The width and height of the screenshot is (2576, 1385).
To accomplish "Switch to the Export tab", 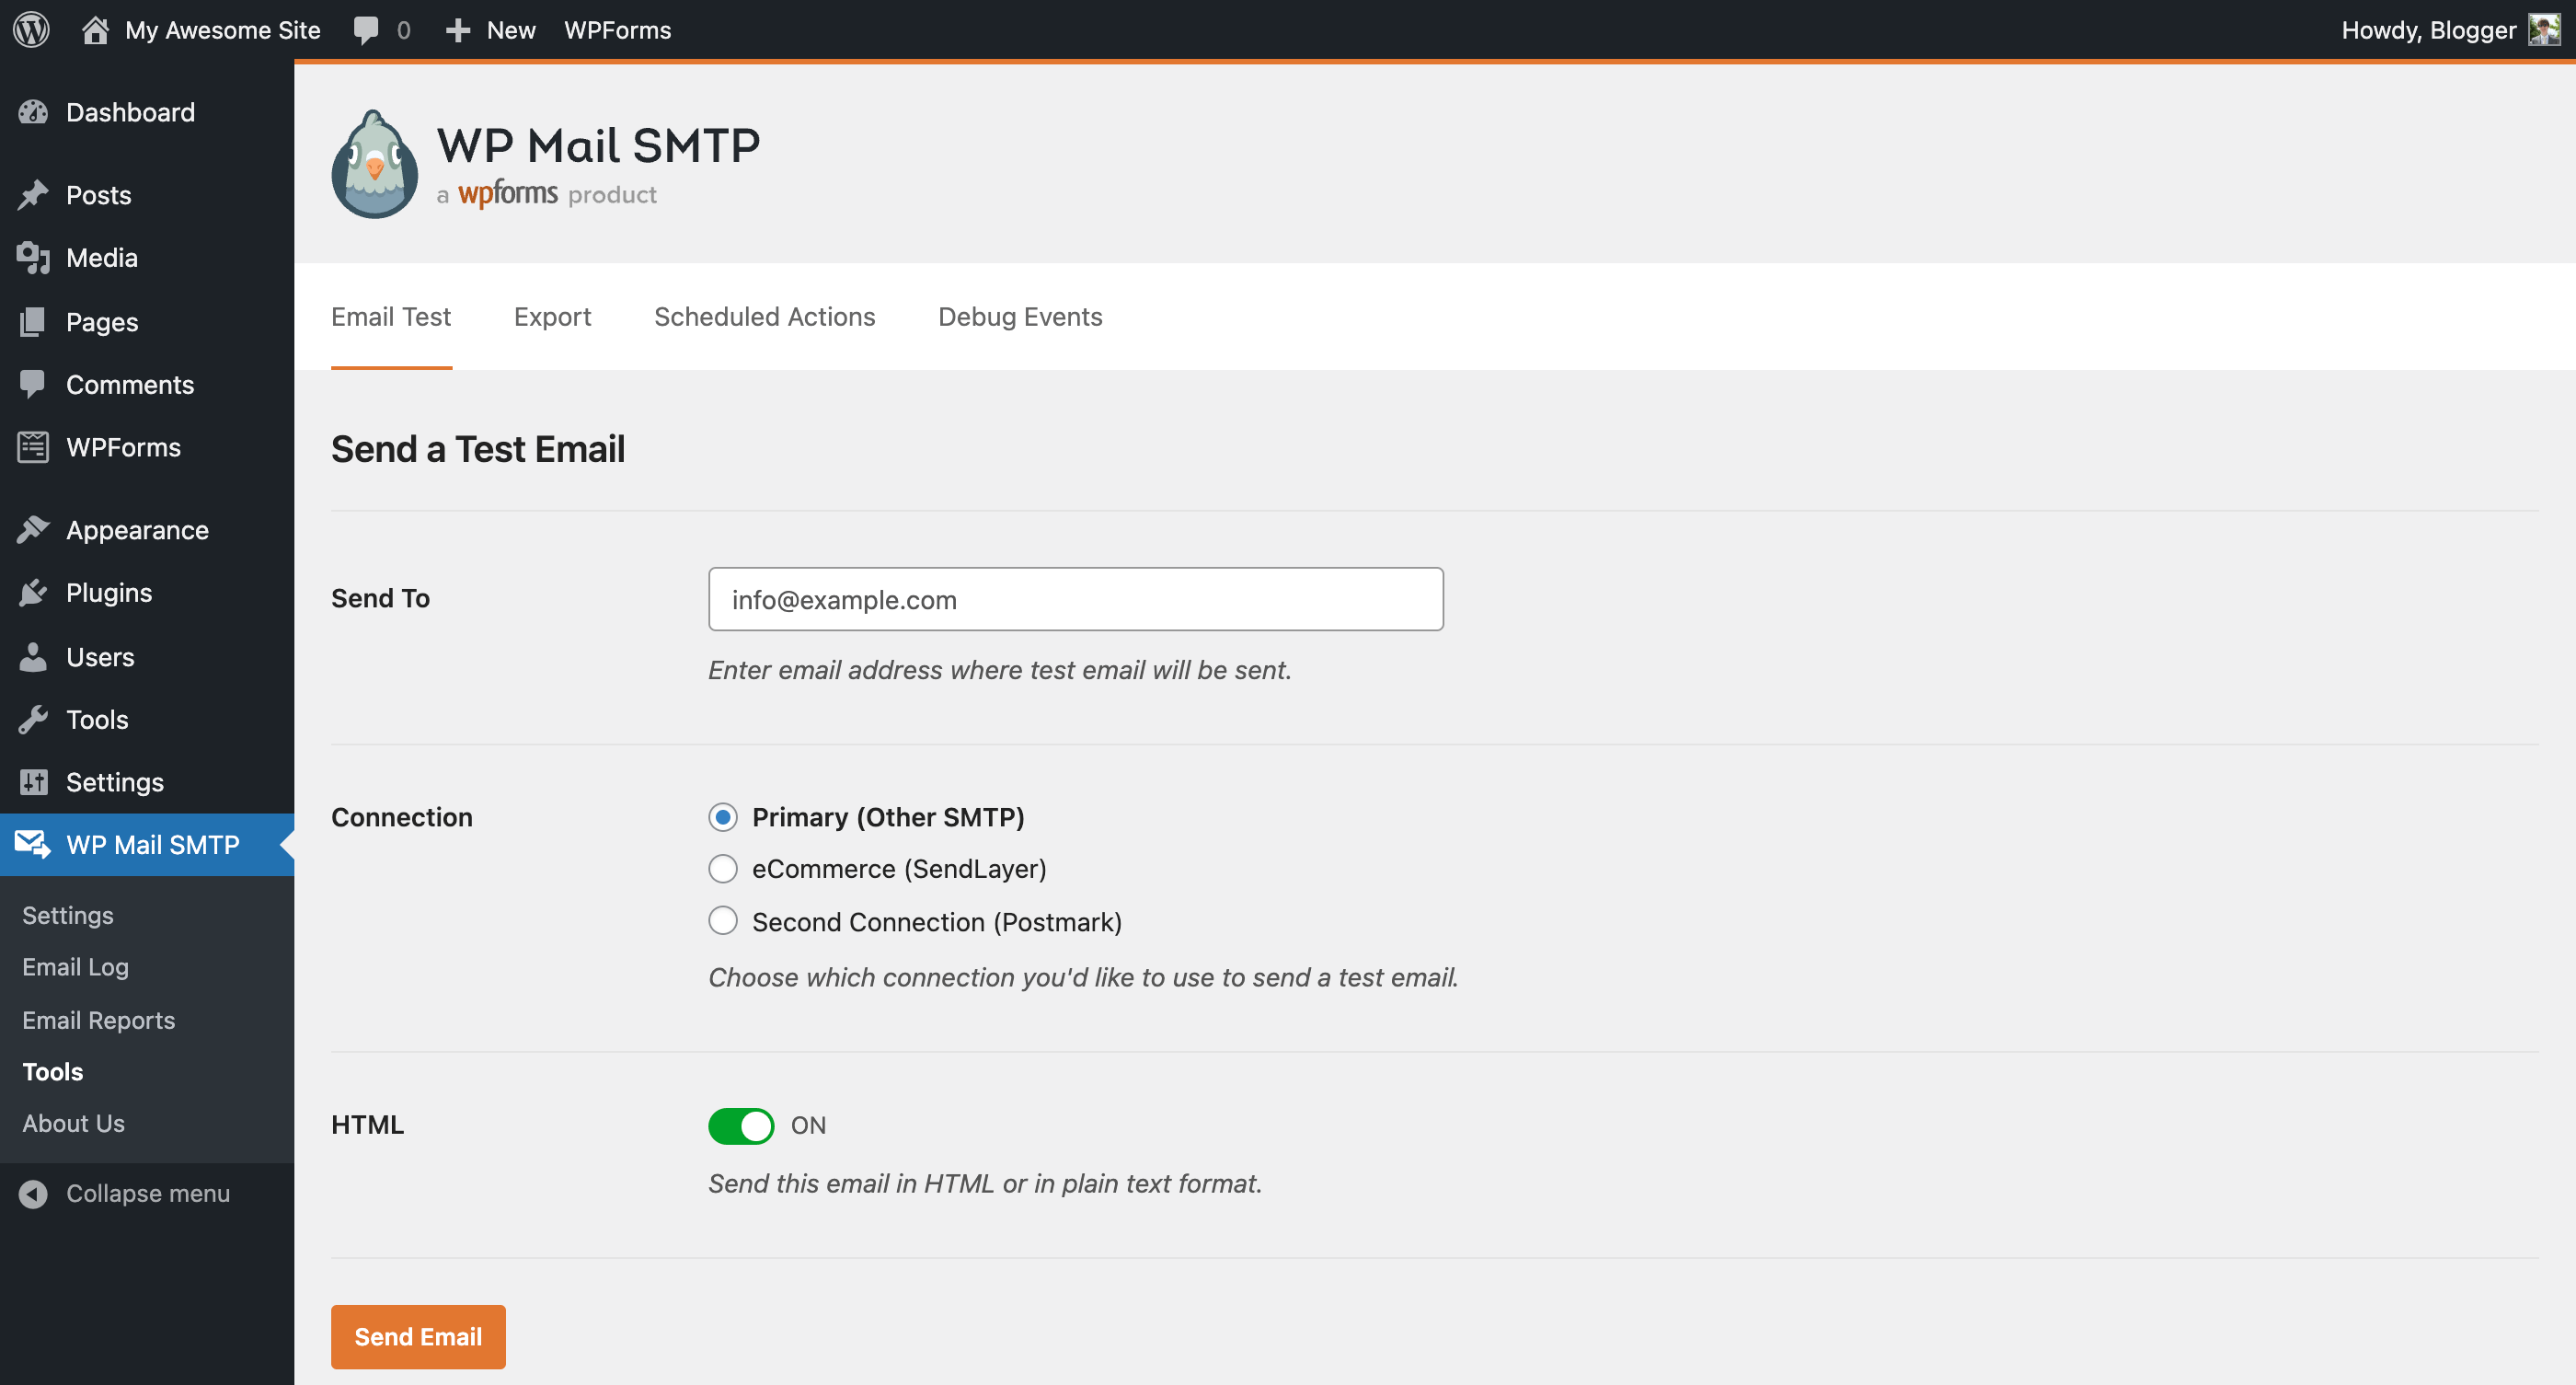I will pyautogui.click(x=552, y=316).
